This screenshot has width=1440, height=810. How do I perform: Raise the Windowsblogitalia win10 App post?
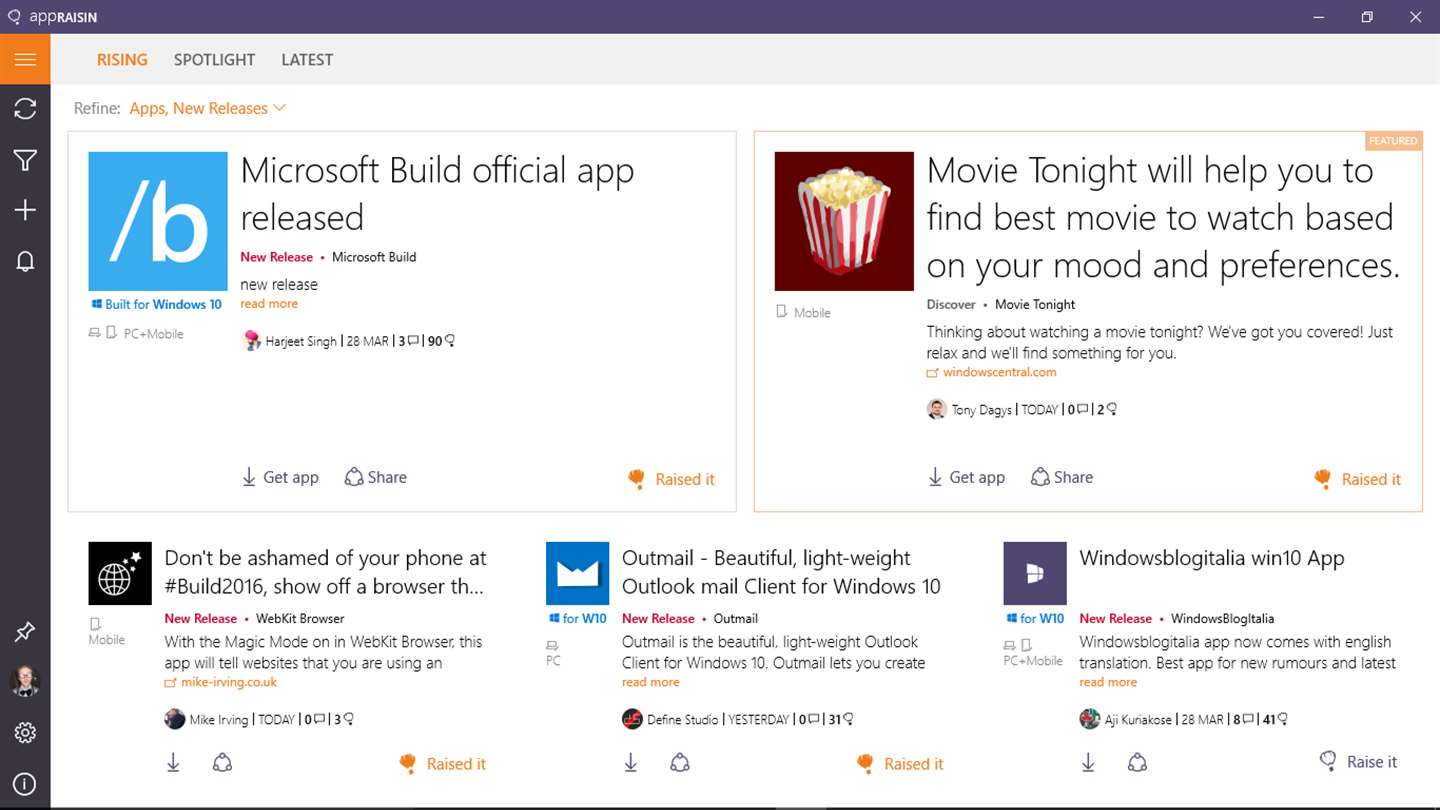[x=1358, y=762]
